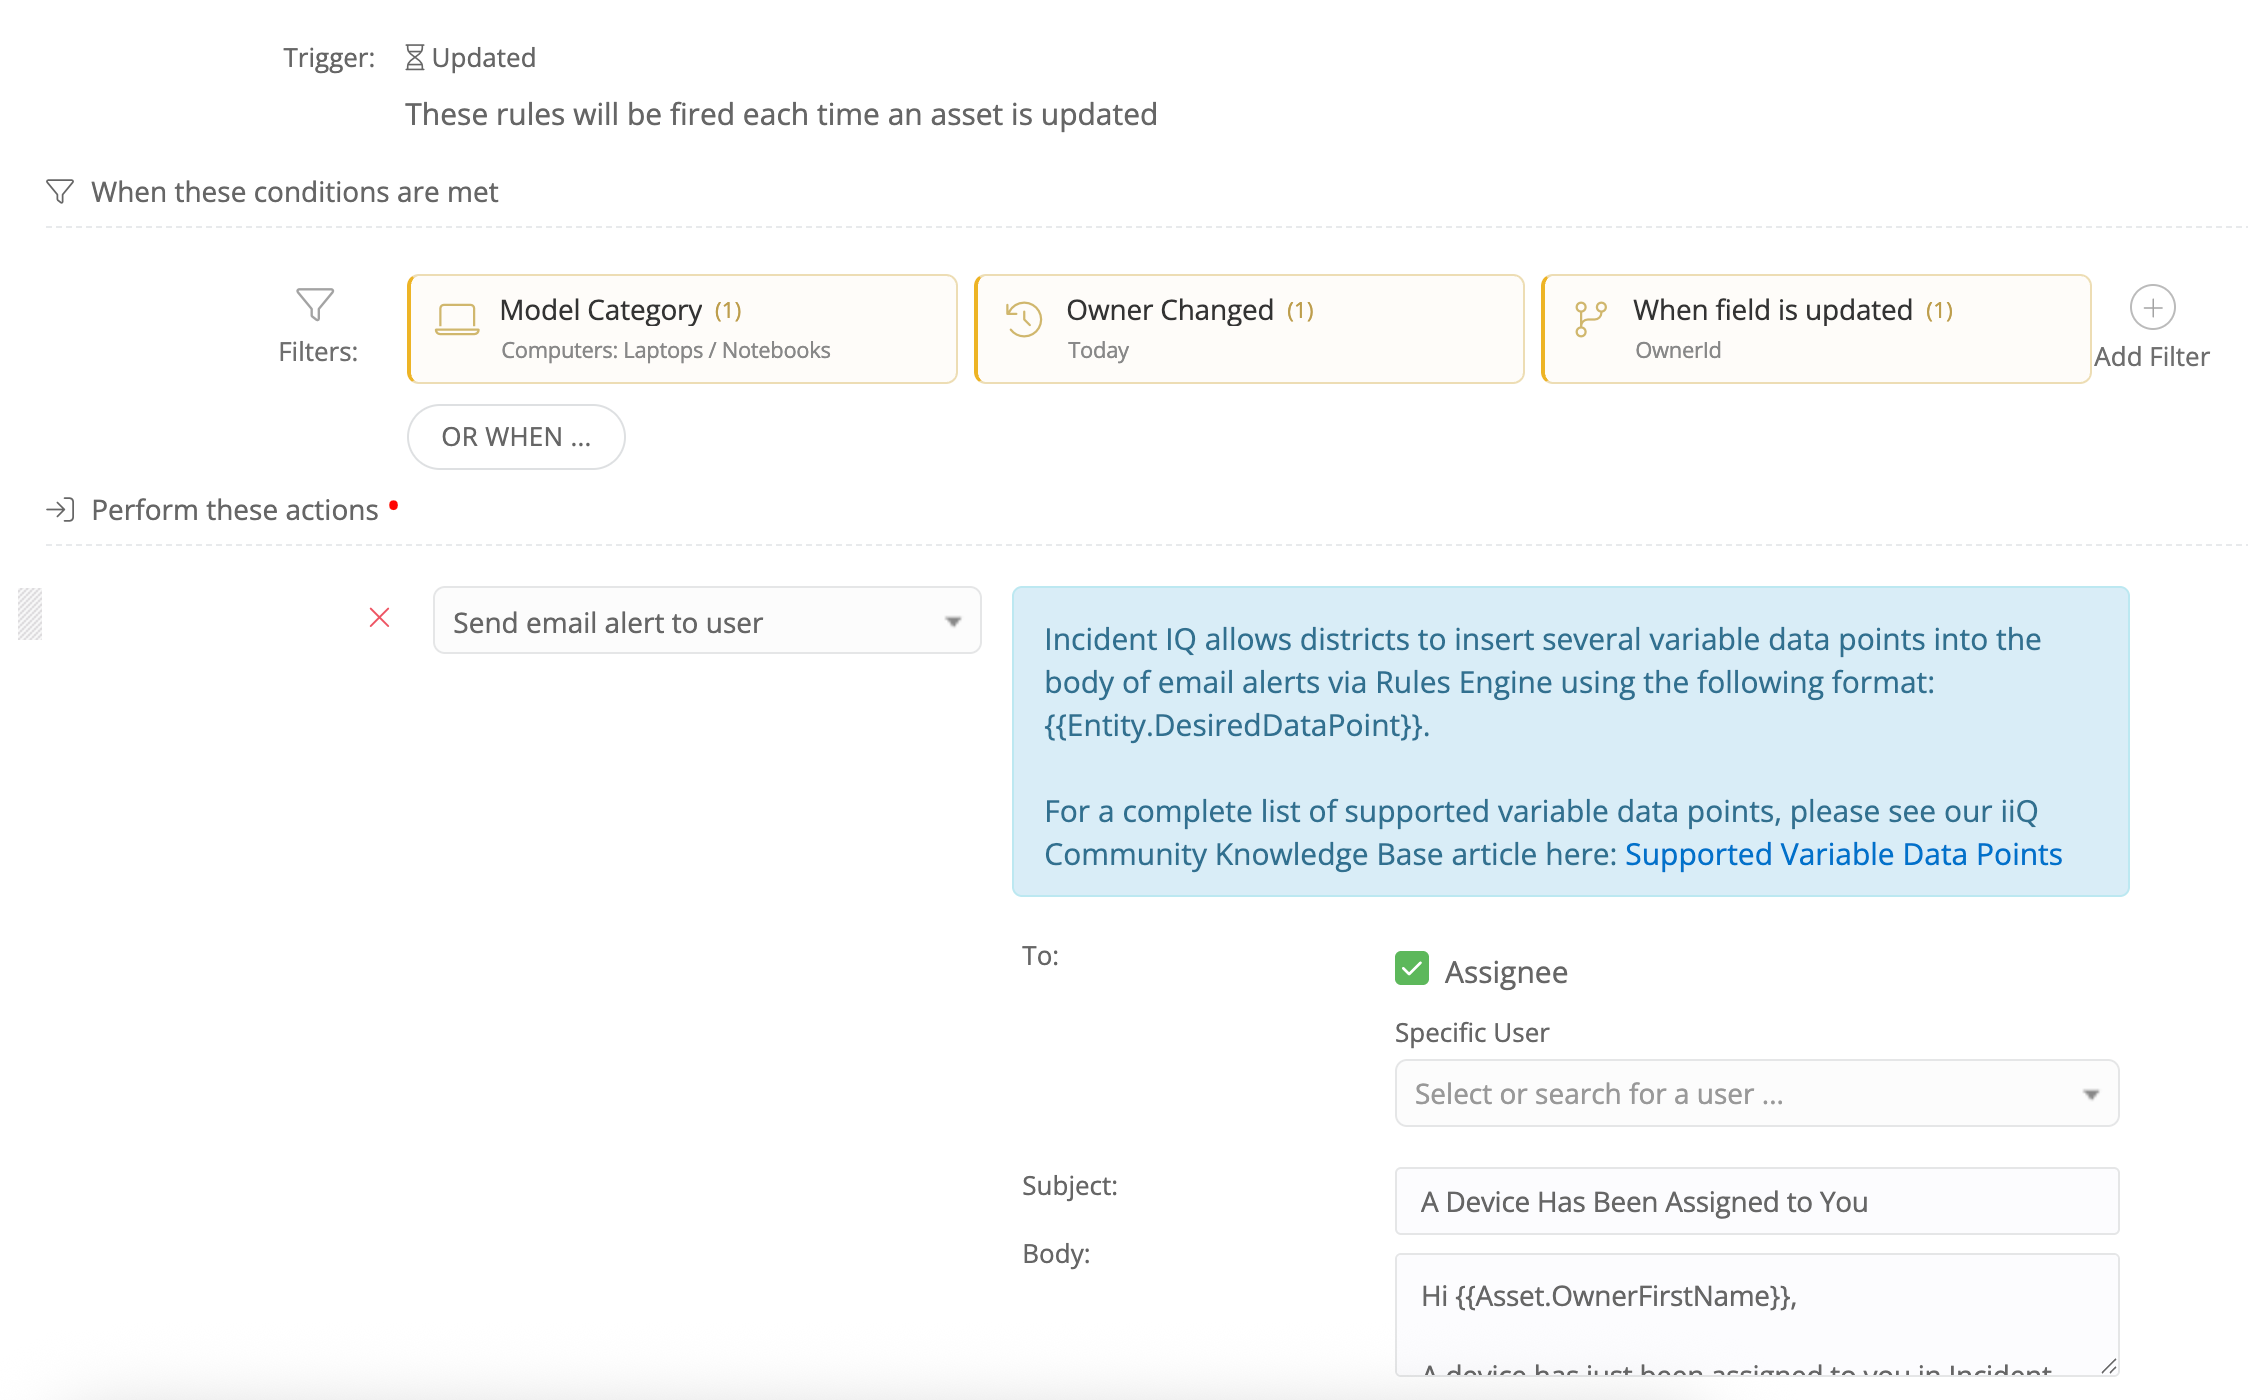Open the Supported Variable Data Points link
Screen dimensions: 2248x1400
[1843, 854]
